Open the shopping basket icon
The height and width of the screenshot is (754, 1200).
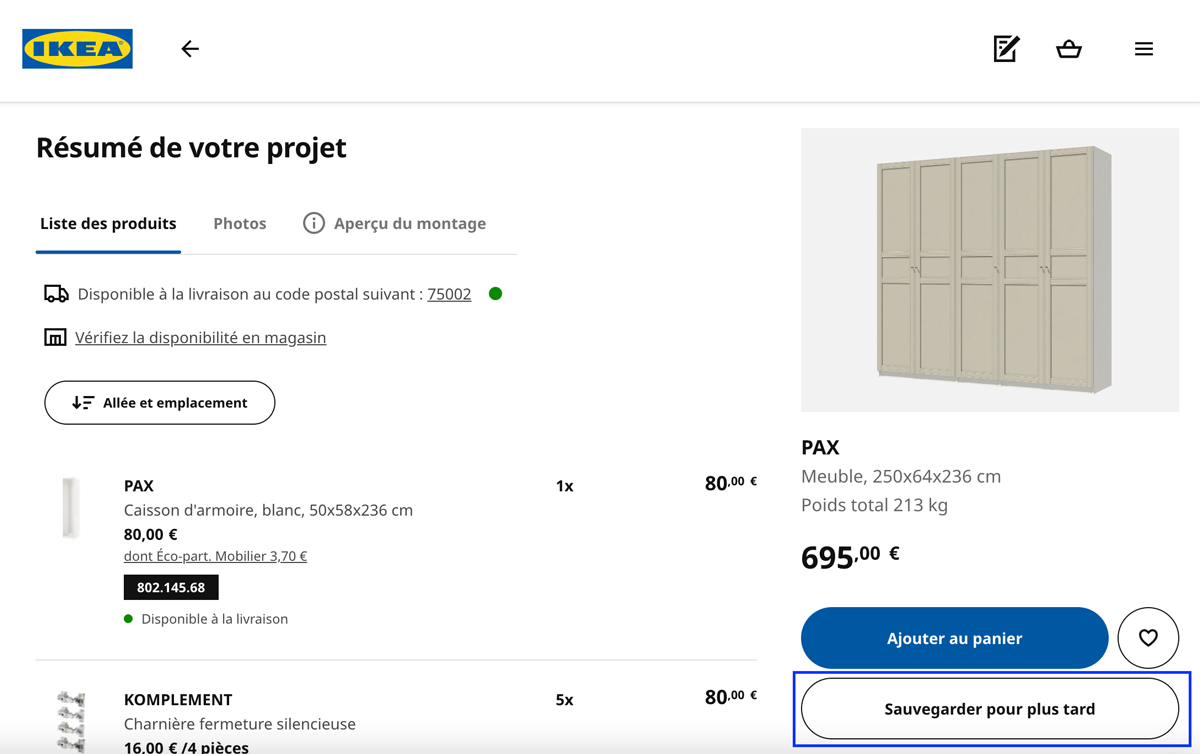tap(1069, 49)
